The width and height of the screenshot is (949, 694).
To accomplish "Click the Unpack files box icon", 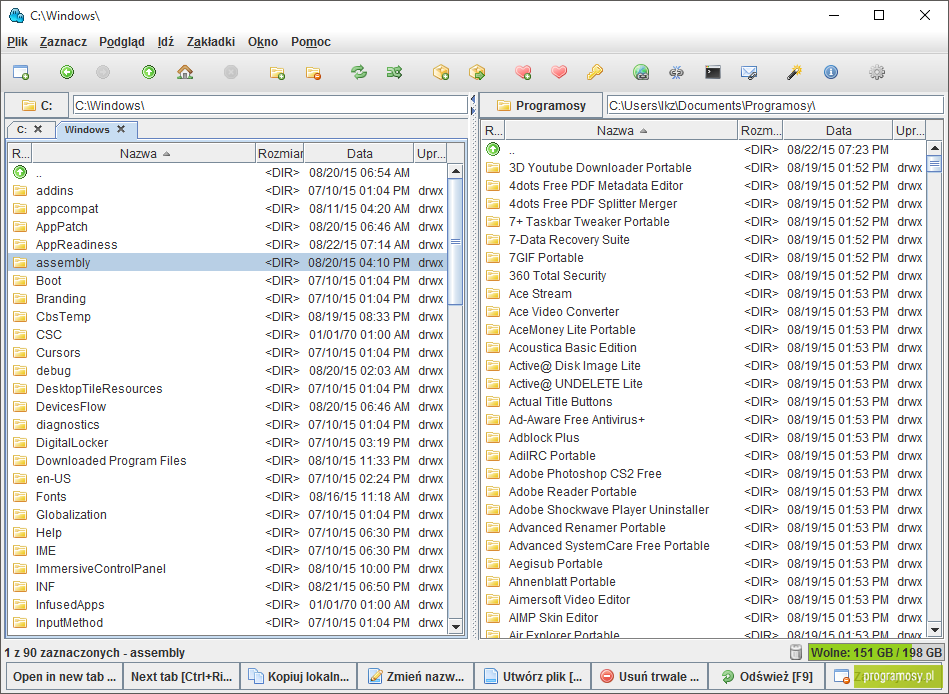I will [x=477, y=73].
